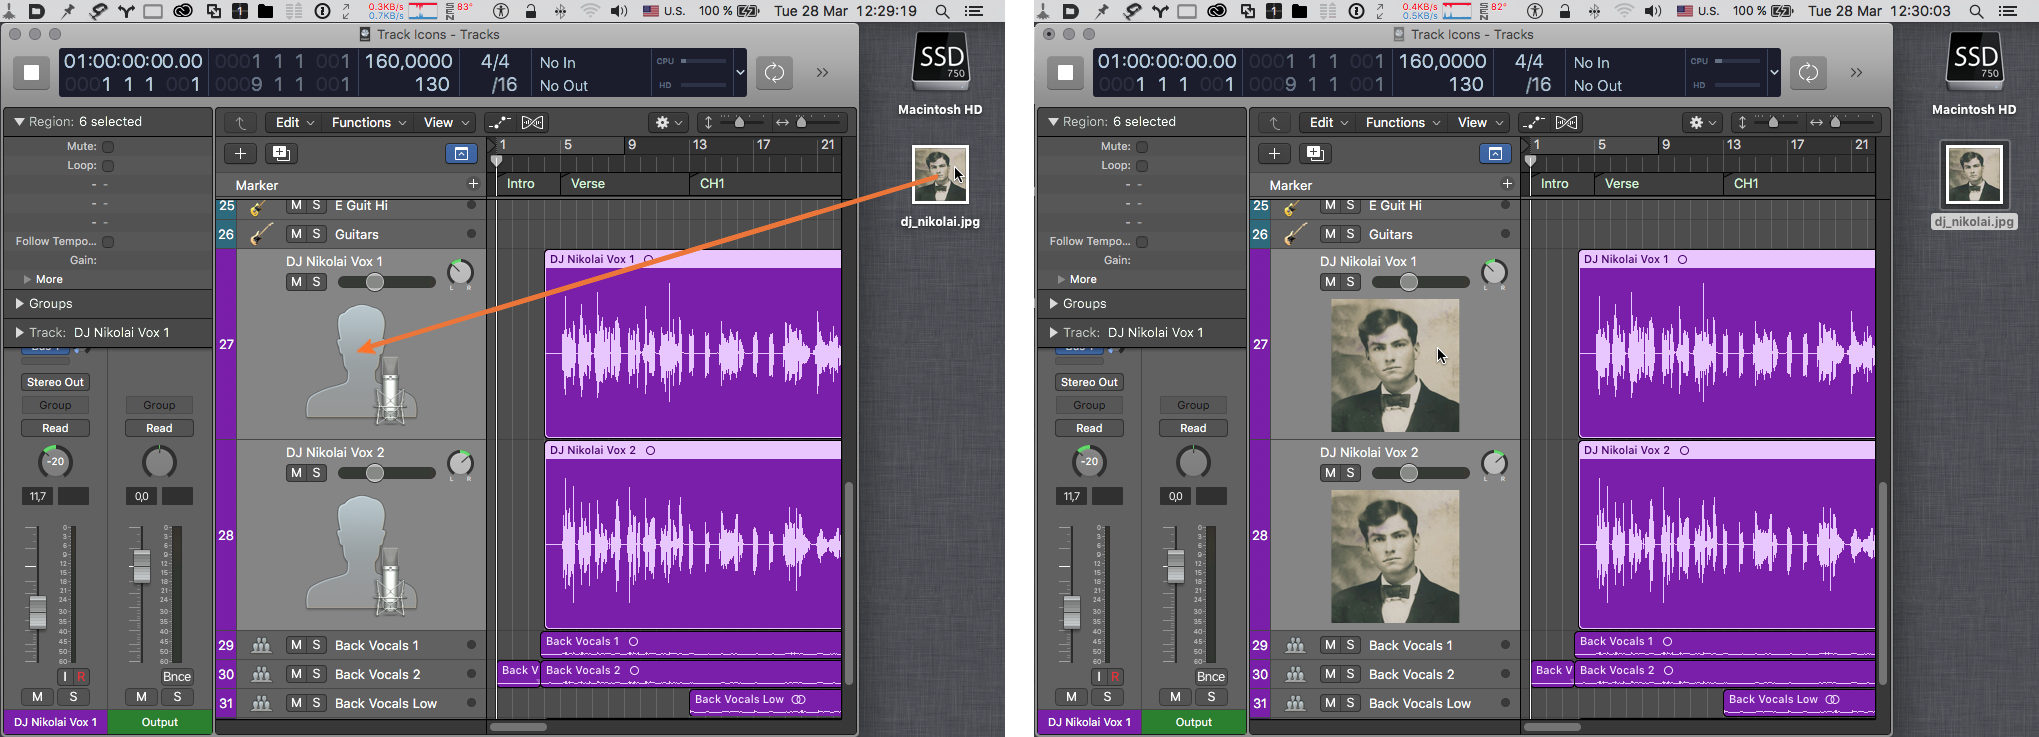
Task: Click the volume speaker icon, 12:29:19 menu bar
Action: [x=620, y=11]
